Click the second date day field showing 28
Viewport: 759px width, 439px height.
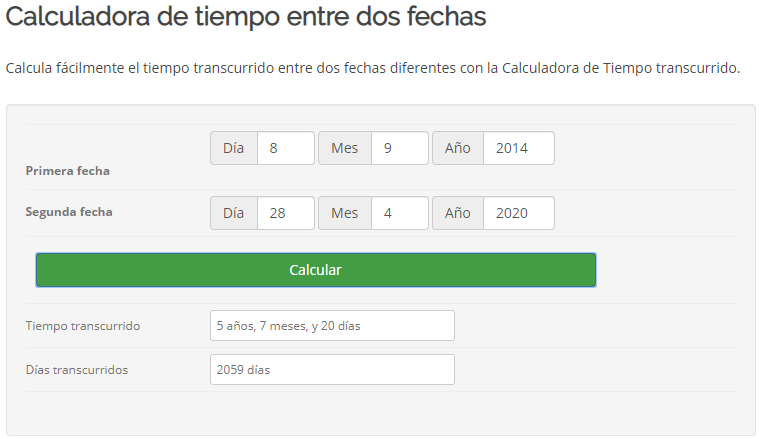click(285, 213)
